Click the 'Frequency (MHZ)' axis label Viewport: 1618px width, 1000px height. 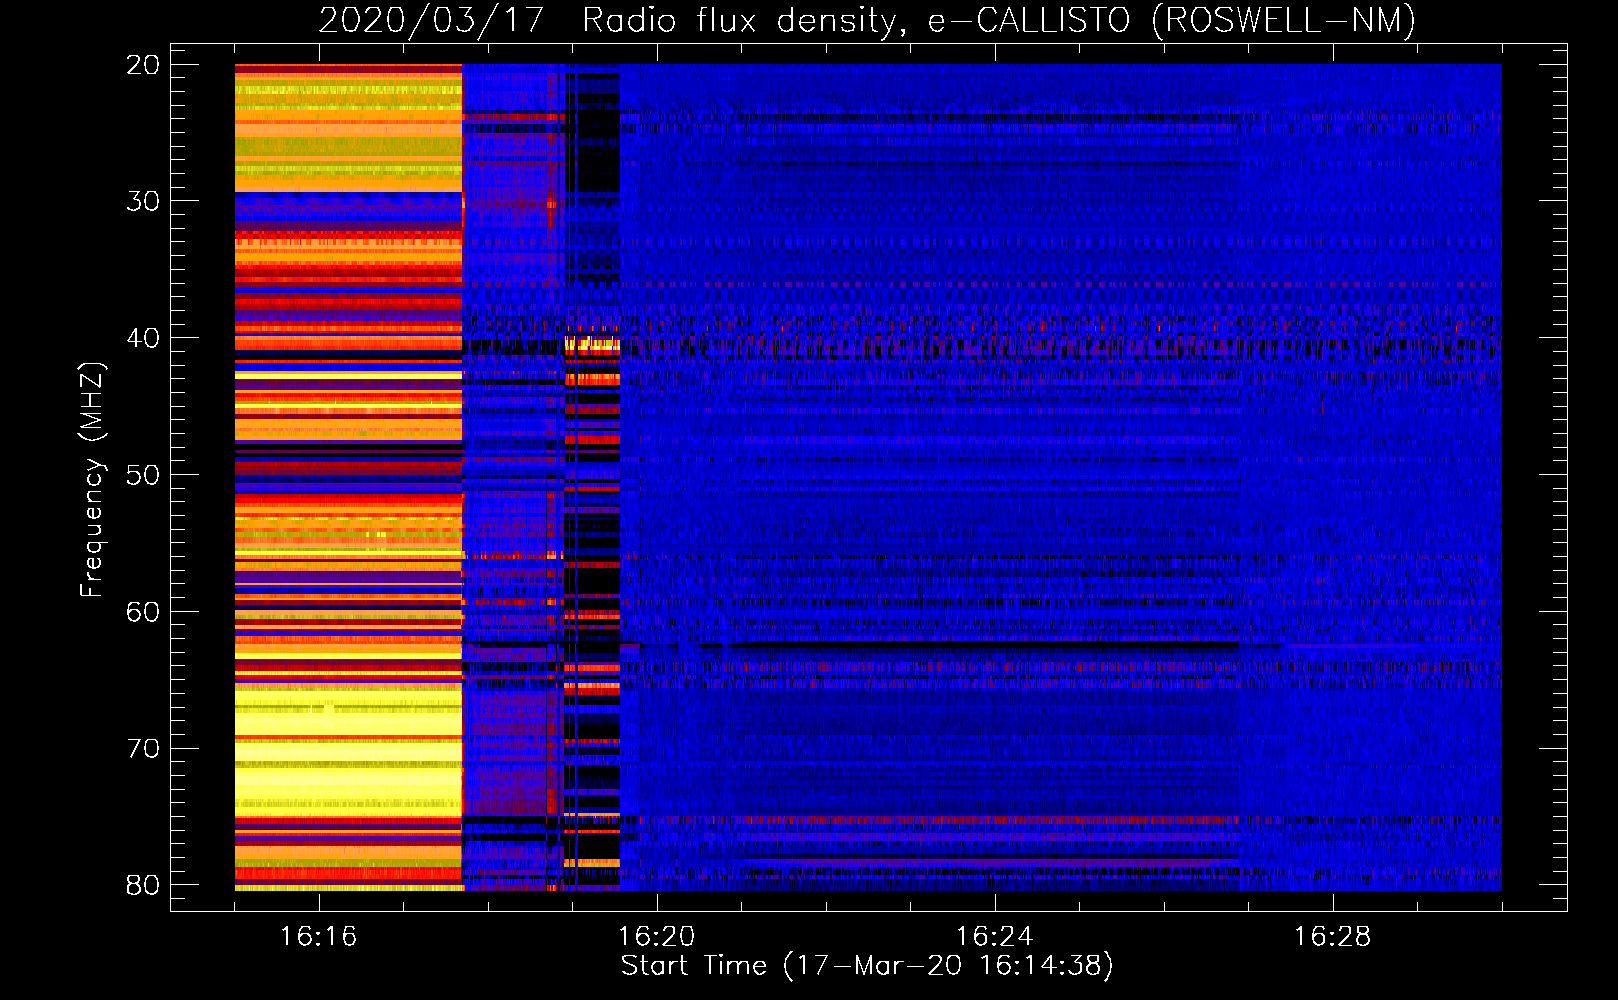92,479
